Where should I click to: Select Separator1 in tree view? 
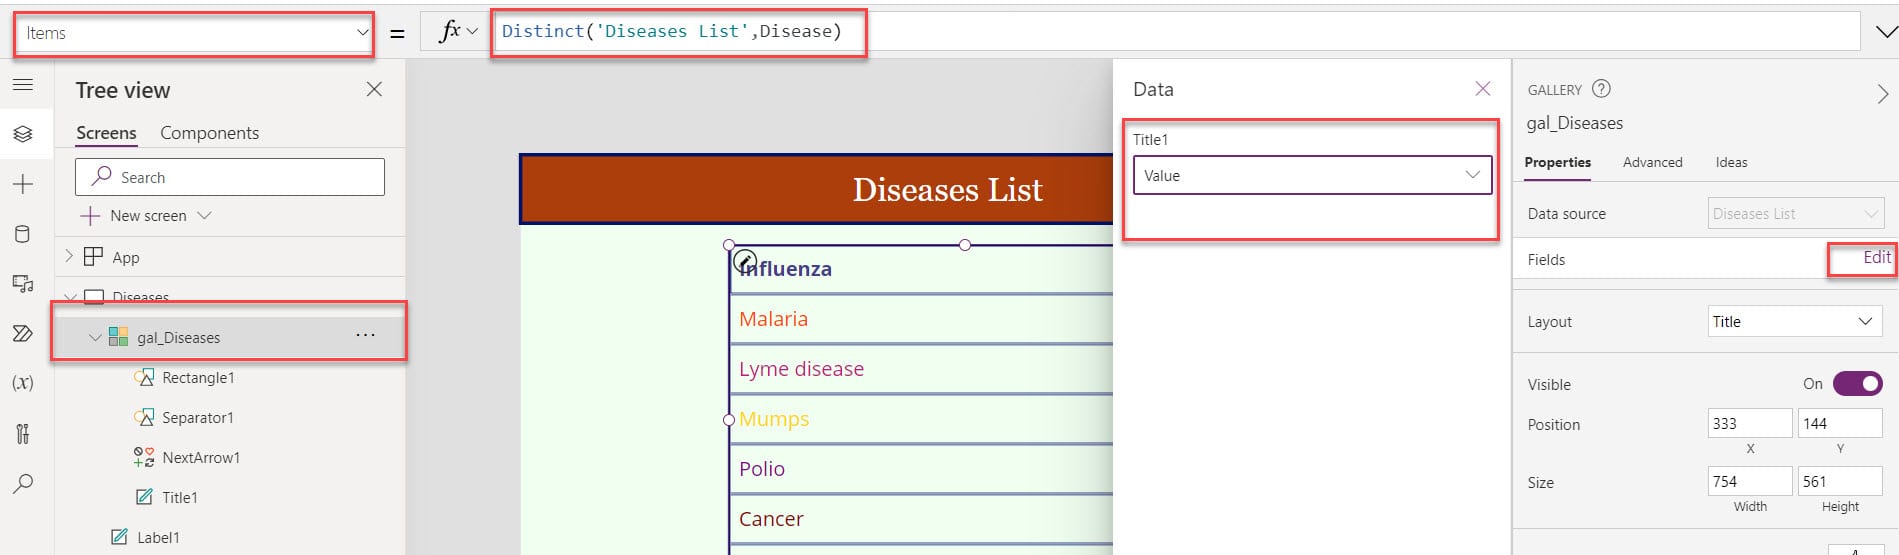pyautogui.click(x=197, y=417)
